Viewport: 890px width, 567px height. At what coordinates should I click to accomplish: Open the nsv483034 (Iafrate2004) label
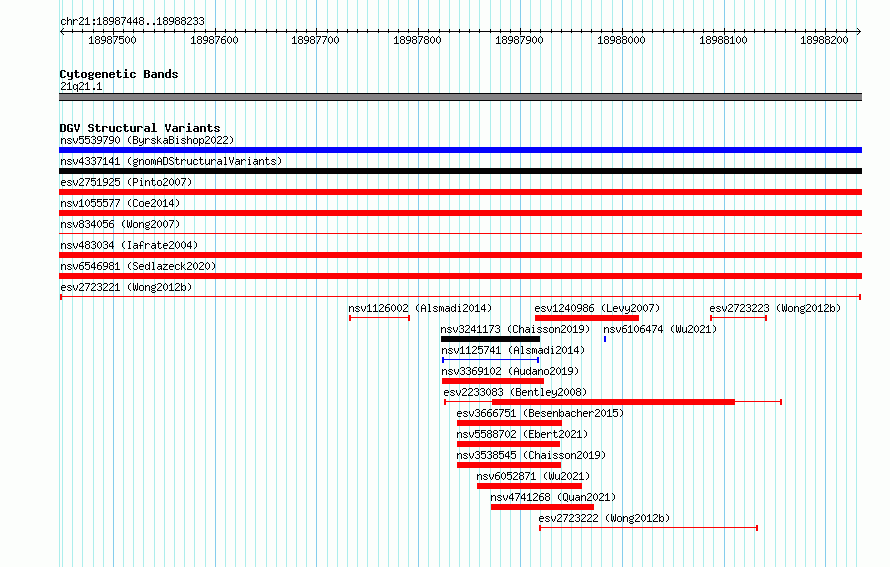129,245
